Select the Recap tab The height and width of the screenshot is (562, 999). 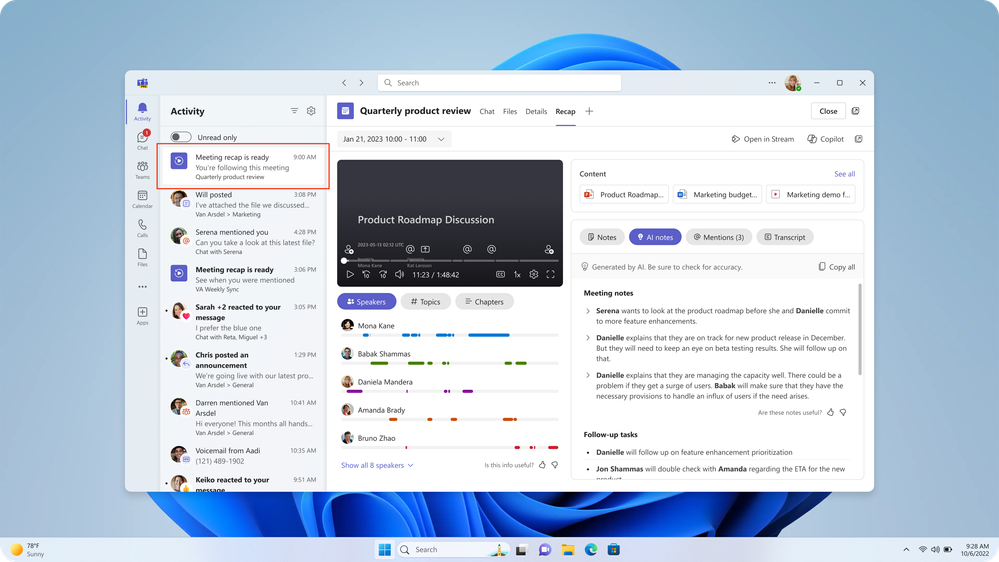pos(565,112)
